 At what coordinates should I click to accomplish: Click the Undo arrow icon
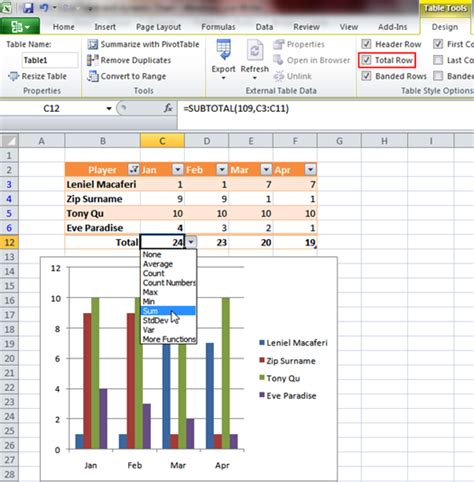[x=44, y=7]
